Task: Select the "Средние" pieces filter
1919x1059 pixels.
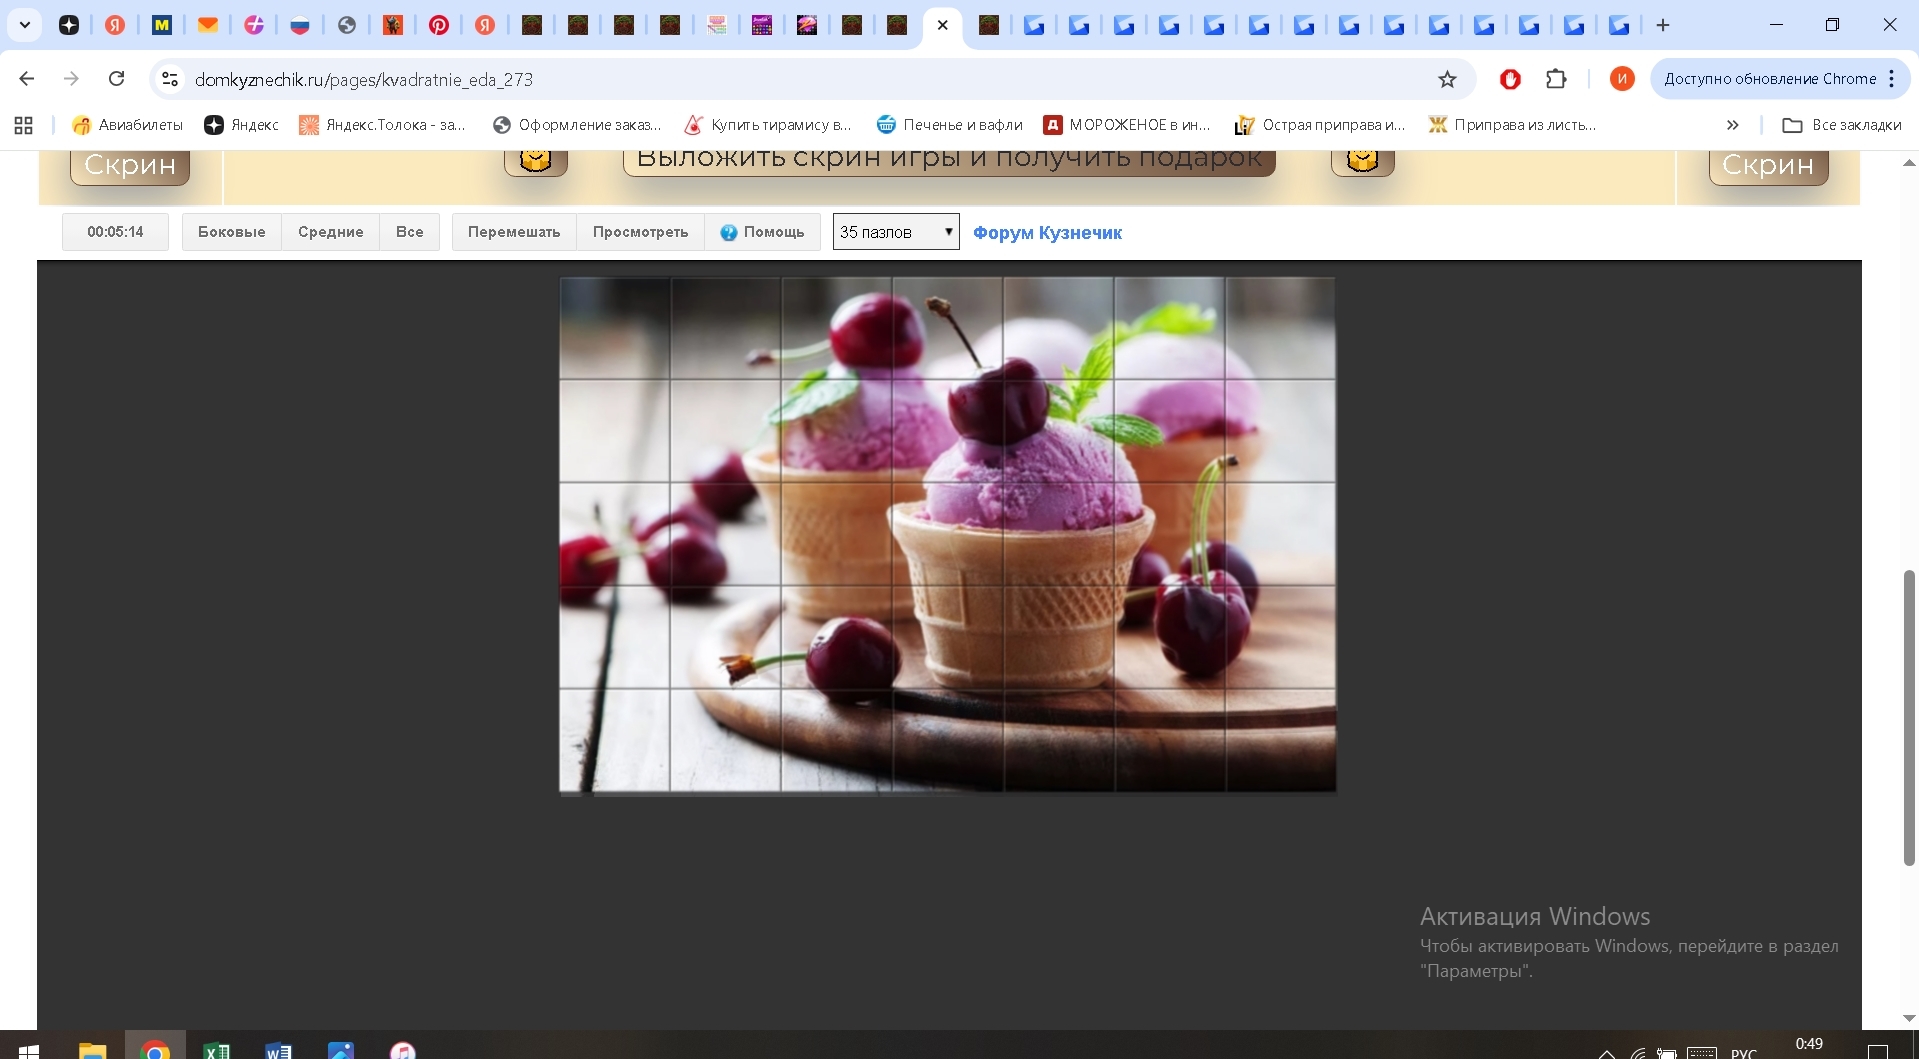Action: [330, 232]
